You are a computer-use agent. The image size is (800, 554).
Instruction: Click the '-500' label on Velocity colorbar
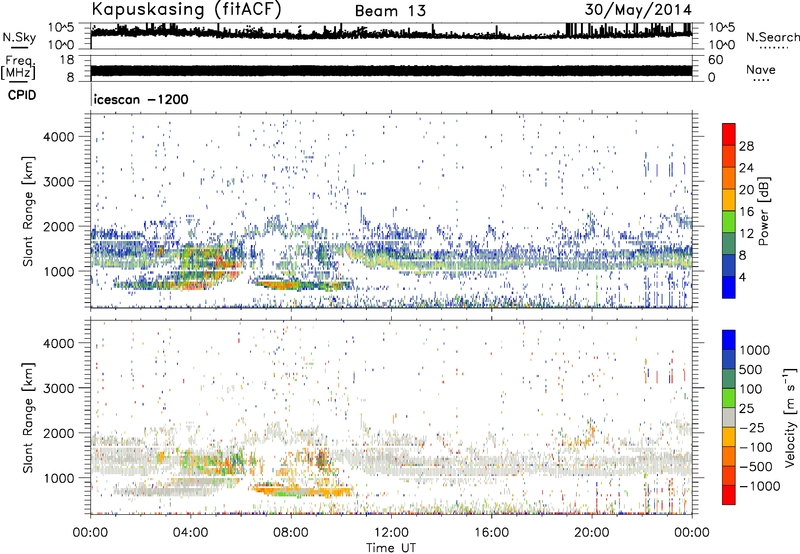756,467
